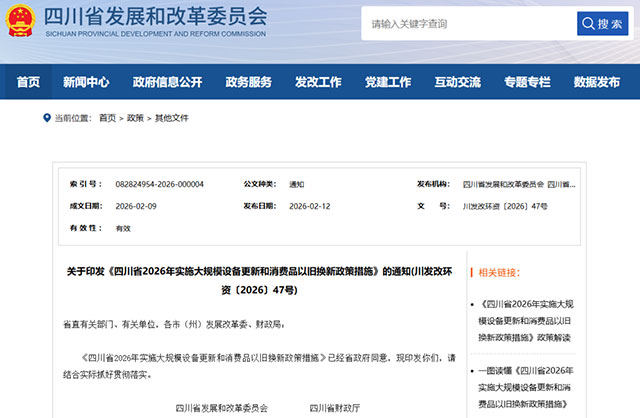Viewport: 640px width, 418px height.
Task: Open the 发改工作 menu
Action: [318, 82]
